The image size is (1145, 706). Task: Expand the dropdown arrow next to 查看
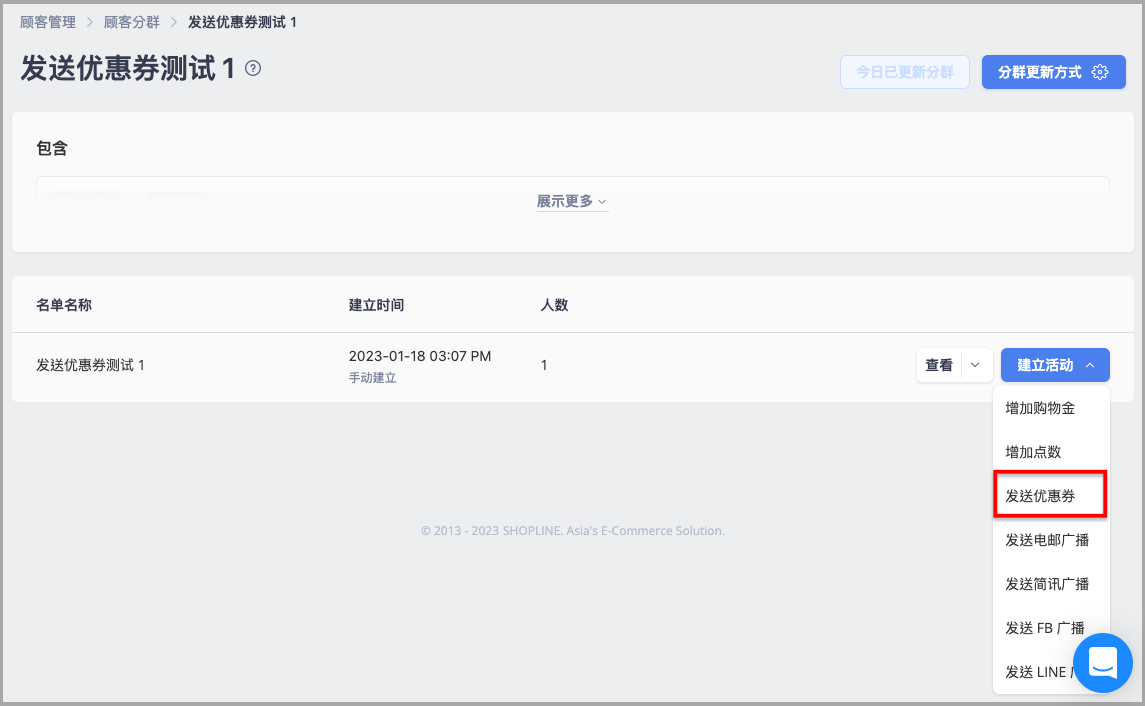pyautogui.click(x=976, y=365)
